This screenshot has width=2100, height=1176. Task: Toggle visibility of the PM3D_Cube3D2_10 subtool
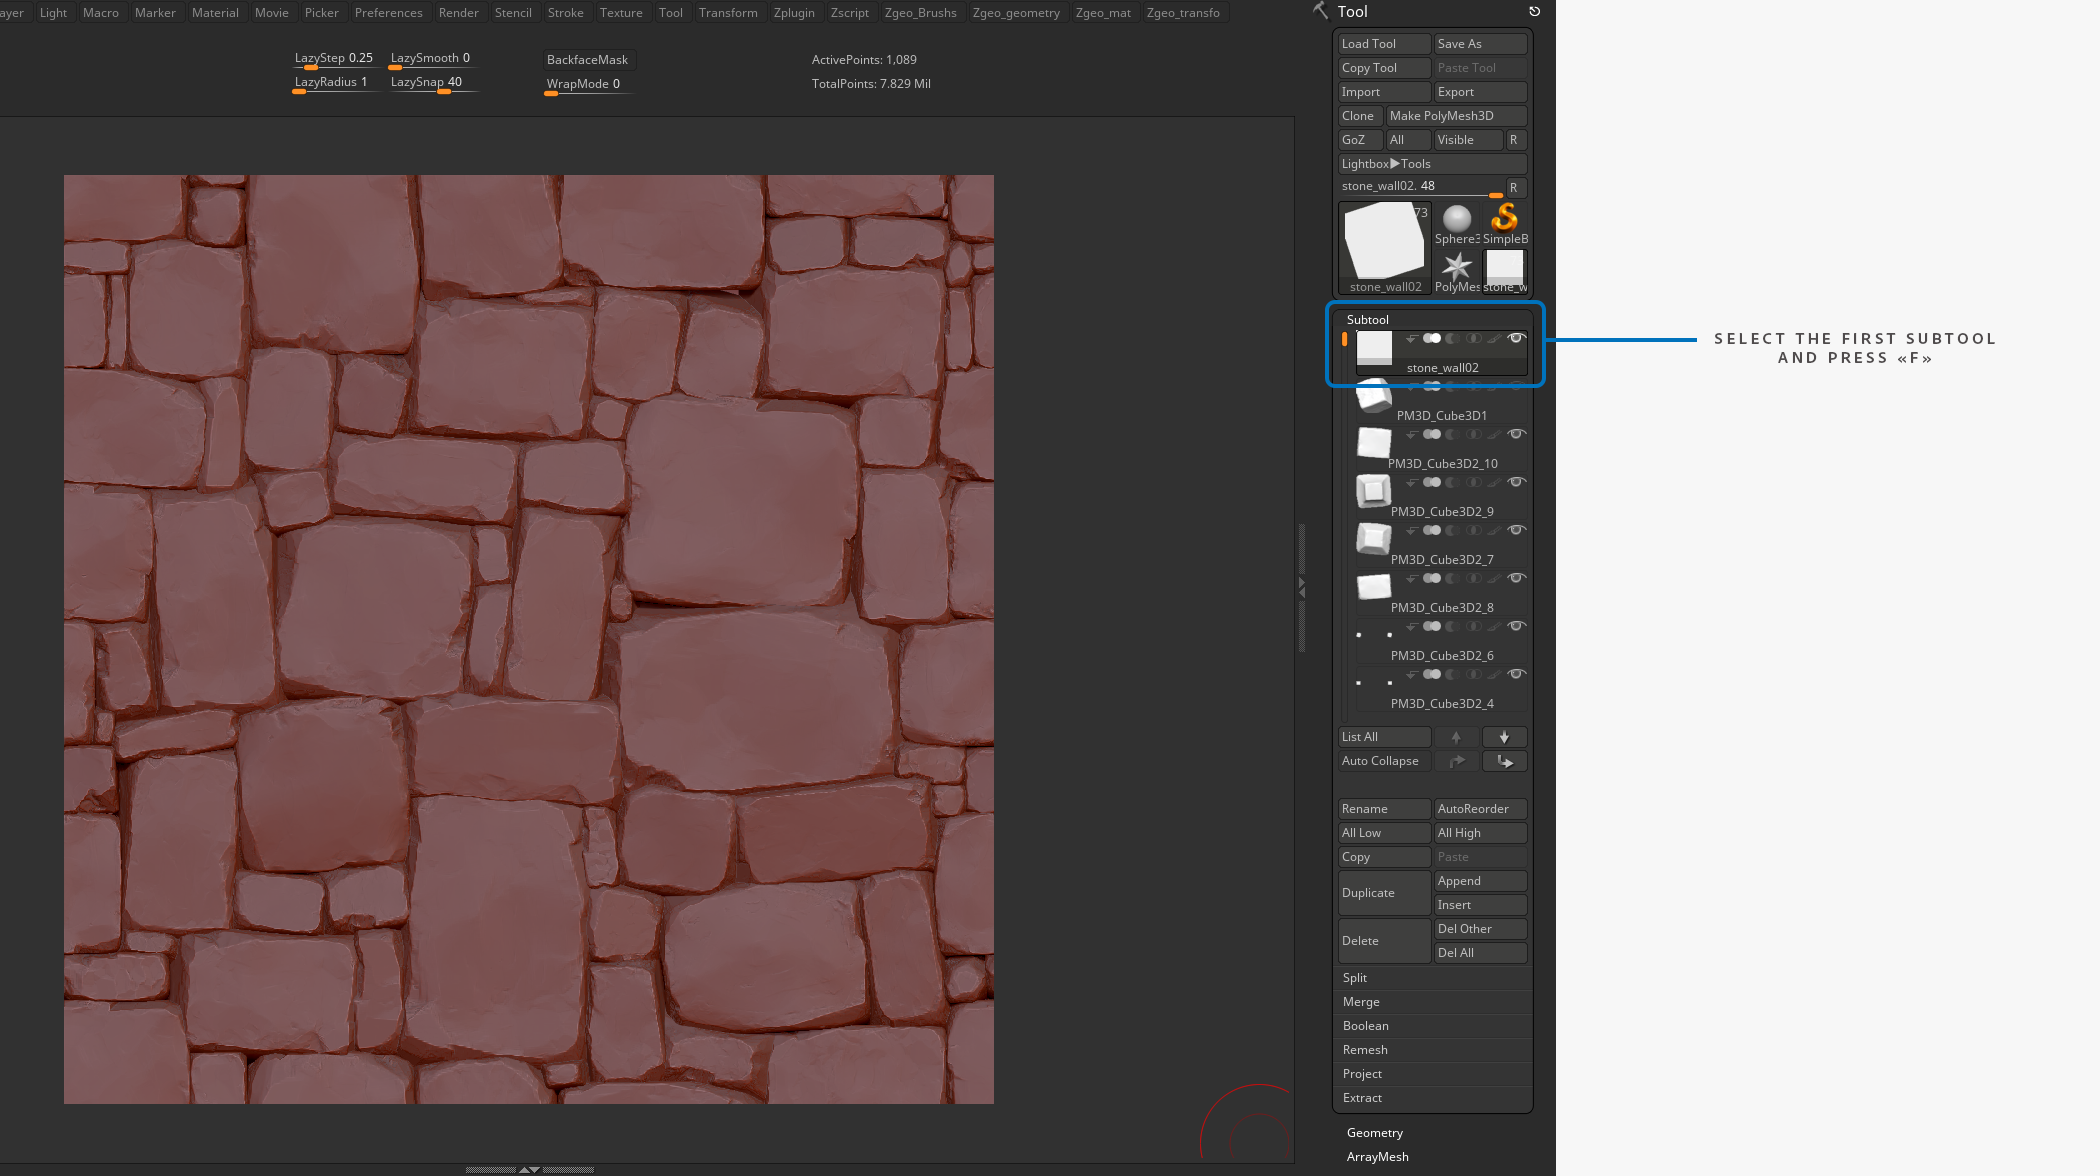click(x=1516, y=435)
